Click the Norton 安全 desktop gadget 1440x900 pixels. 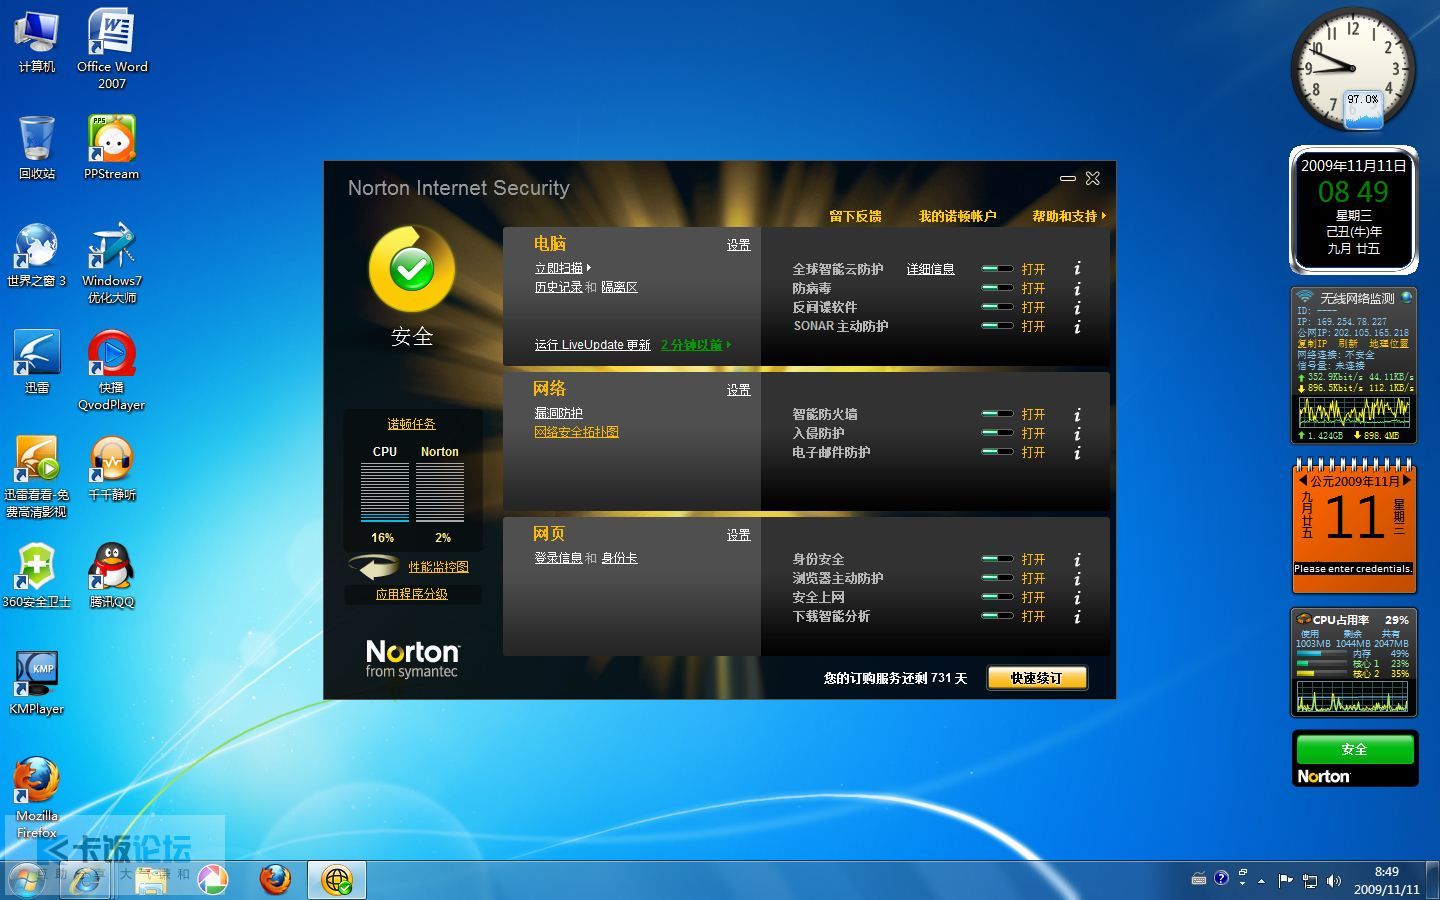[x=1354, y=759]
